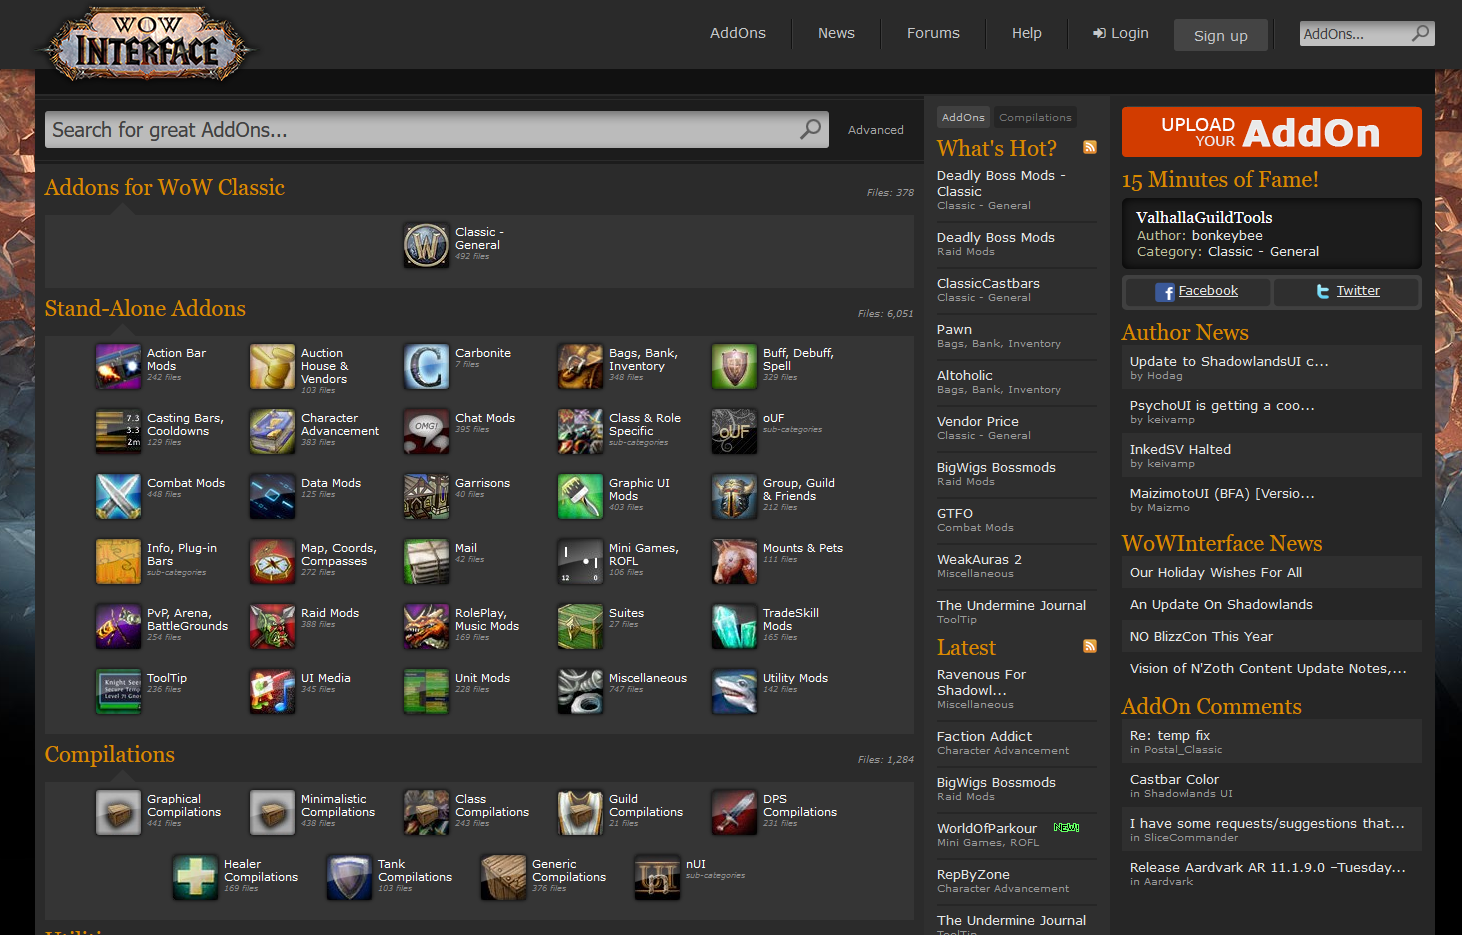Image resolution: width=1462 pixels, height=935 pixels.
Task: Open 'PsychoUI is getting a coo...' author news
Action: [1222, 405]
